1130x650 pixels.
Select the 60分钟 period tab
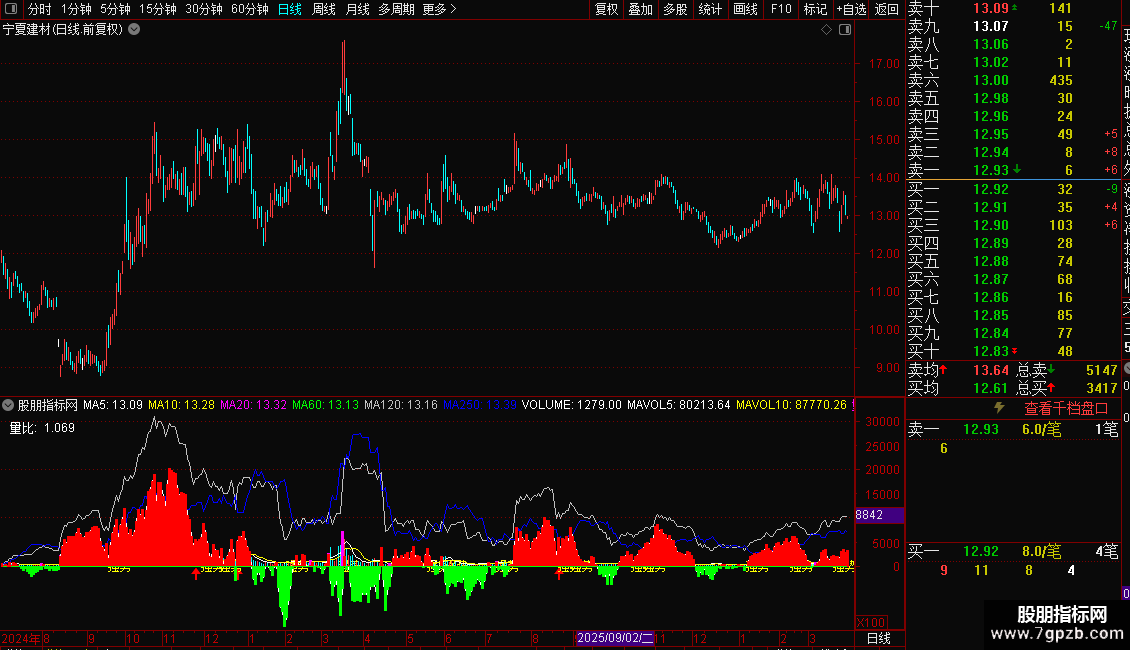tap(249, 9)
